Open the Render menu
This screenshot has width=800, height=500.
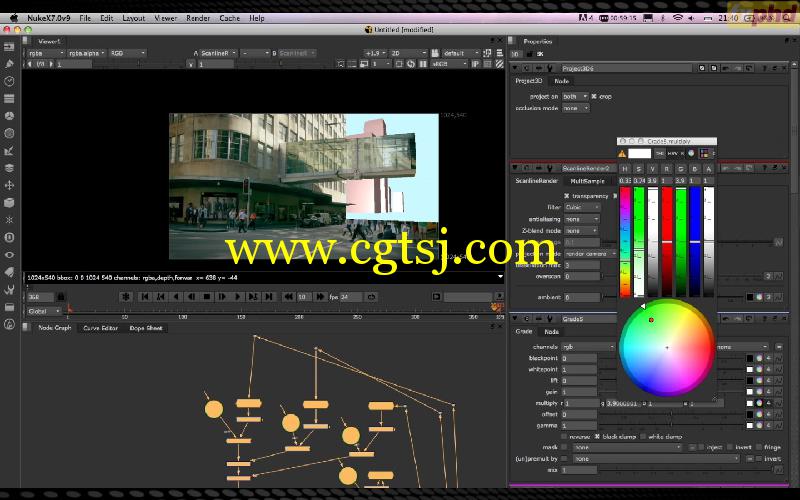(198, 18)
